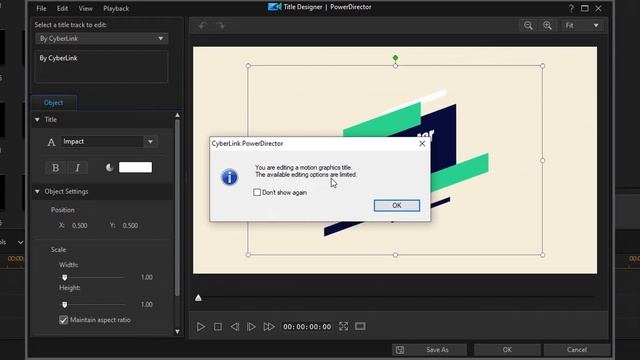Viewport: 640px width, 360px height.
Task: Adjust the Height scale slider
Action: [64, 304]
